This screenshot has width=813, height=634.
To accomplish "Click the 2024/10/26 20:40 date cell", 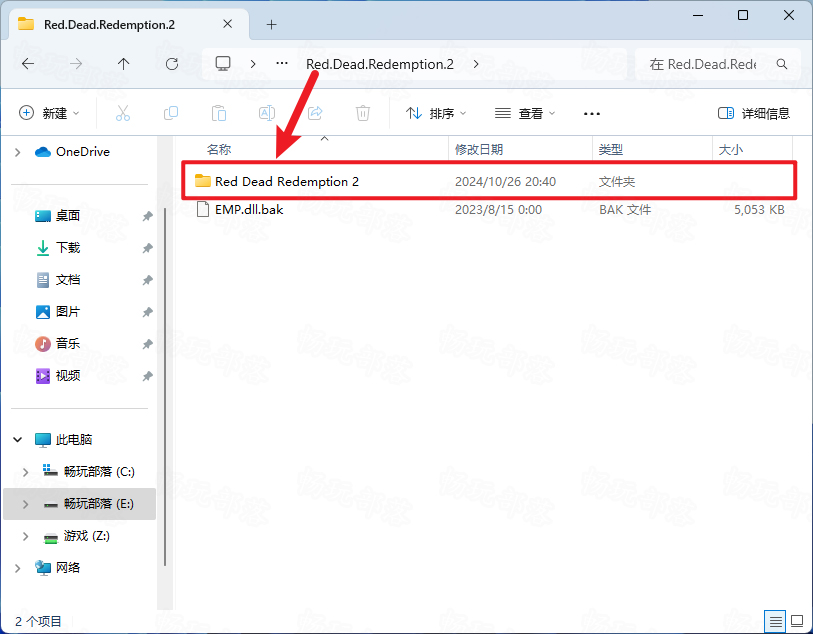I will (506, 181).
